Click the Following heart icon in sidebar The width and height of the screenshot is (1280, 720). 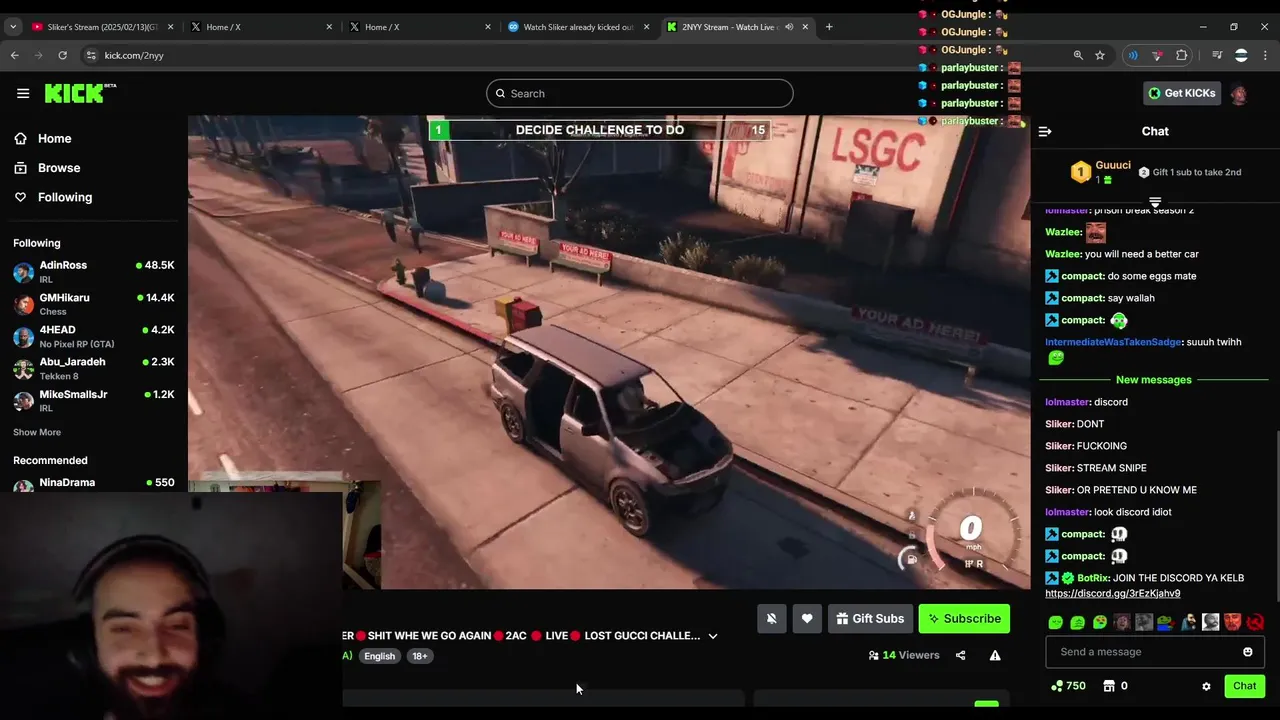20,197
